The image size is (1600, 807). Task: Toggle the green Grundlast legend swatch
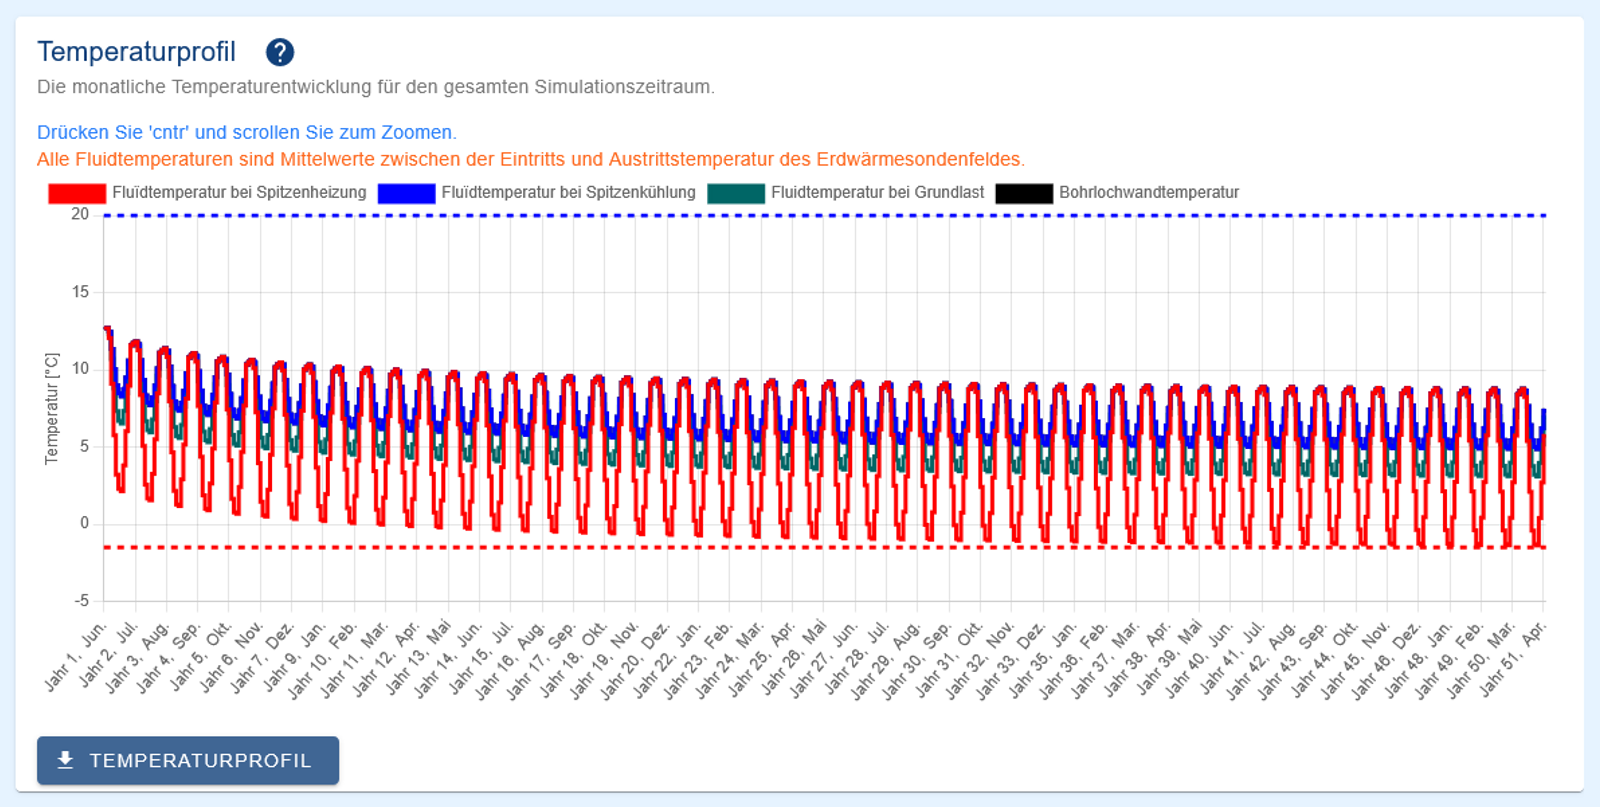[x=736, y=193]
